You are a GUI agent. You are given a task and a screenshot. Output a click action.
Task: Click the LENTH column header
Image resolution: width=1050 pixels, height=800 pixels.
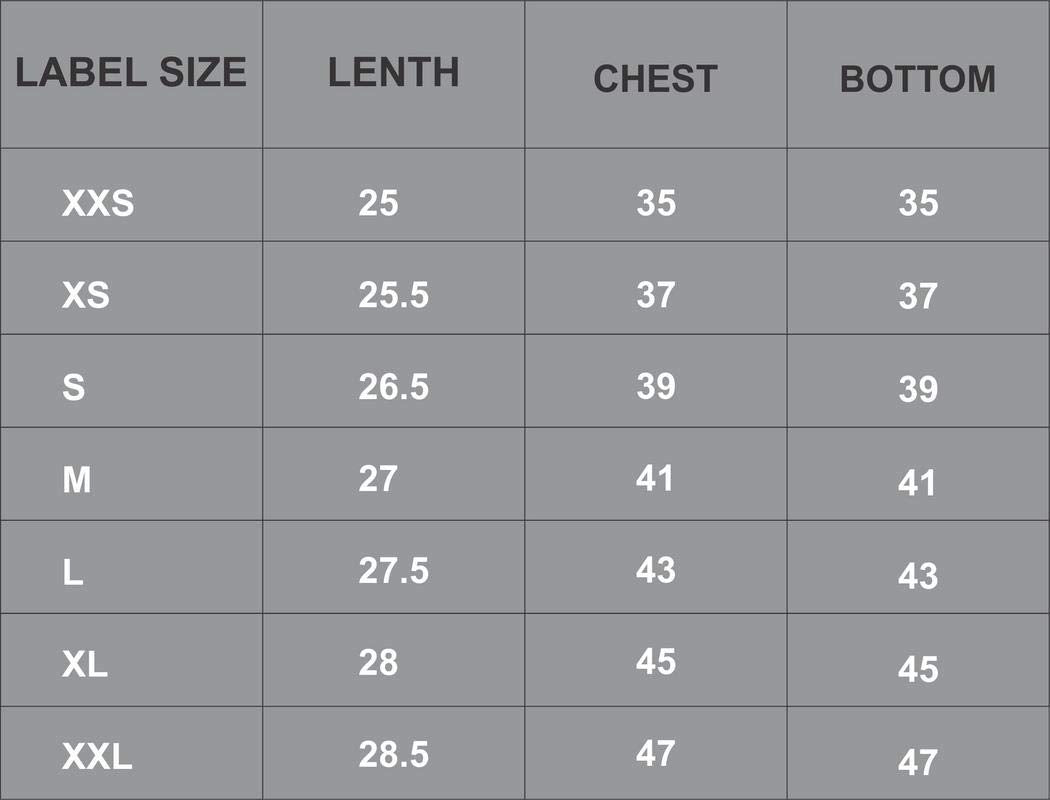click(394, 73)
